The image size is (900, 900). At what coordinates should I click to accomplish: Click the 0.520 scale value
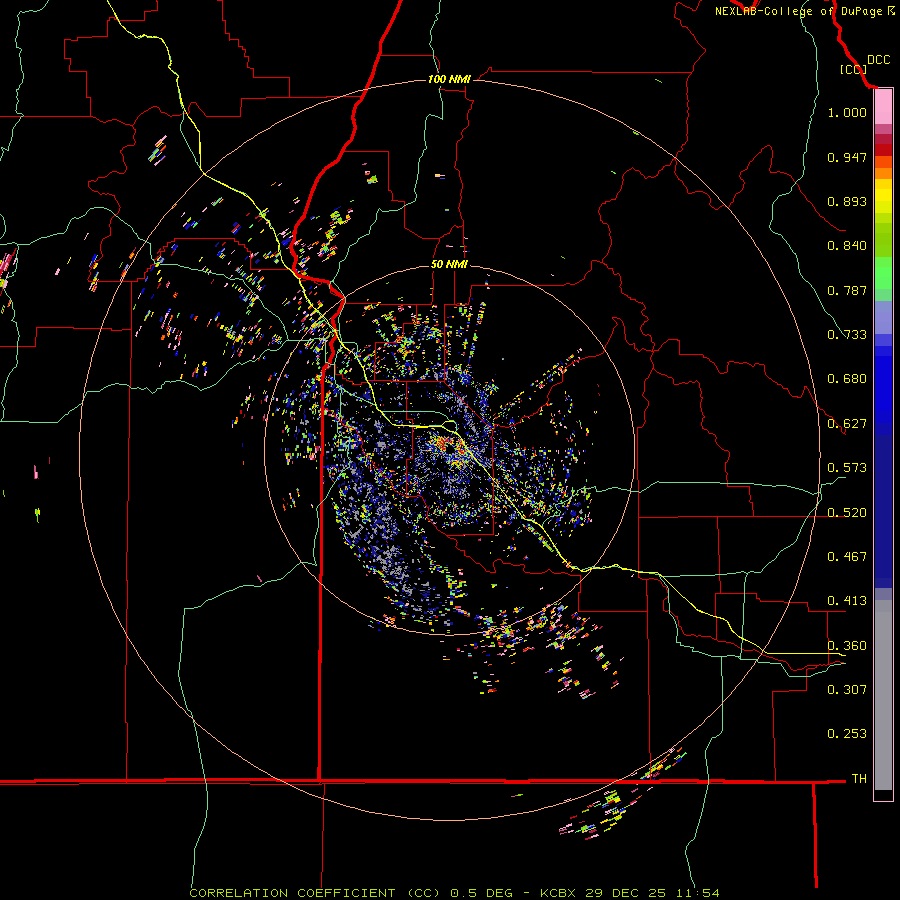point(847,513)
